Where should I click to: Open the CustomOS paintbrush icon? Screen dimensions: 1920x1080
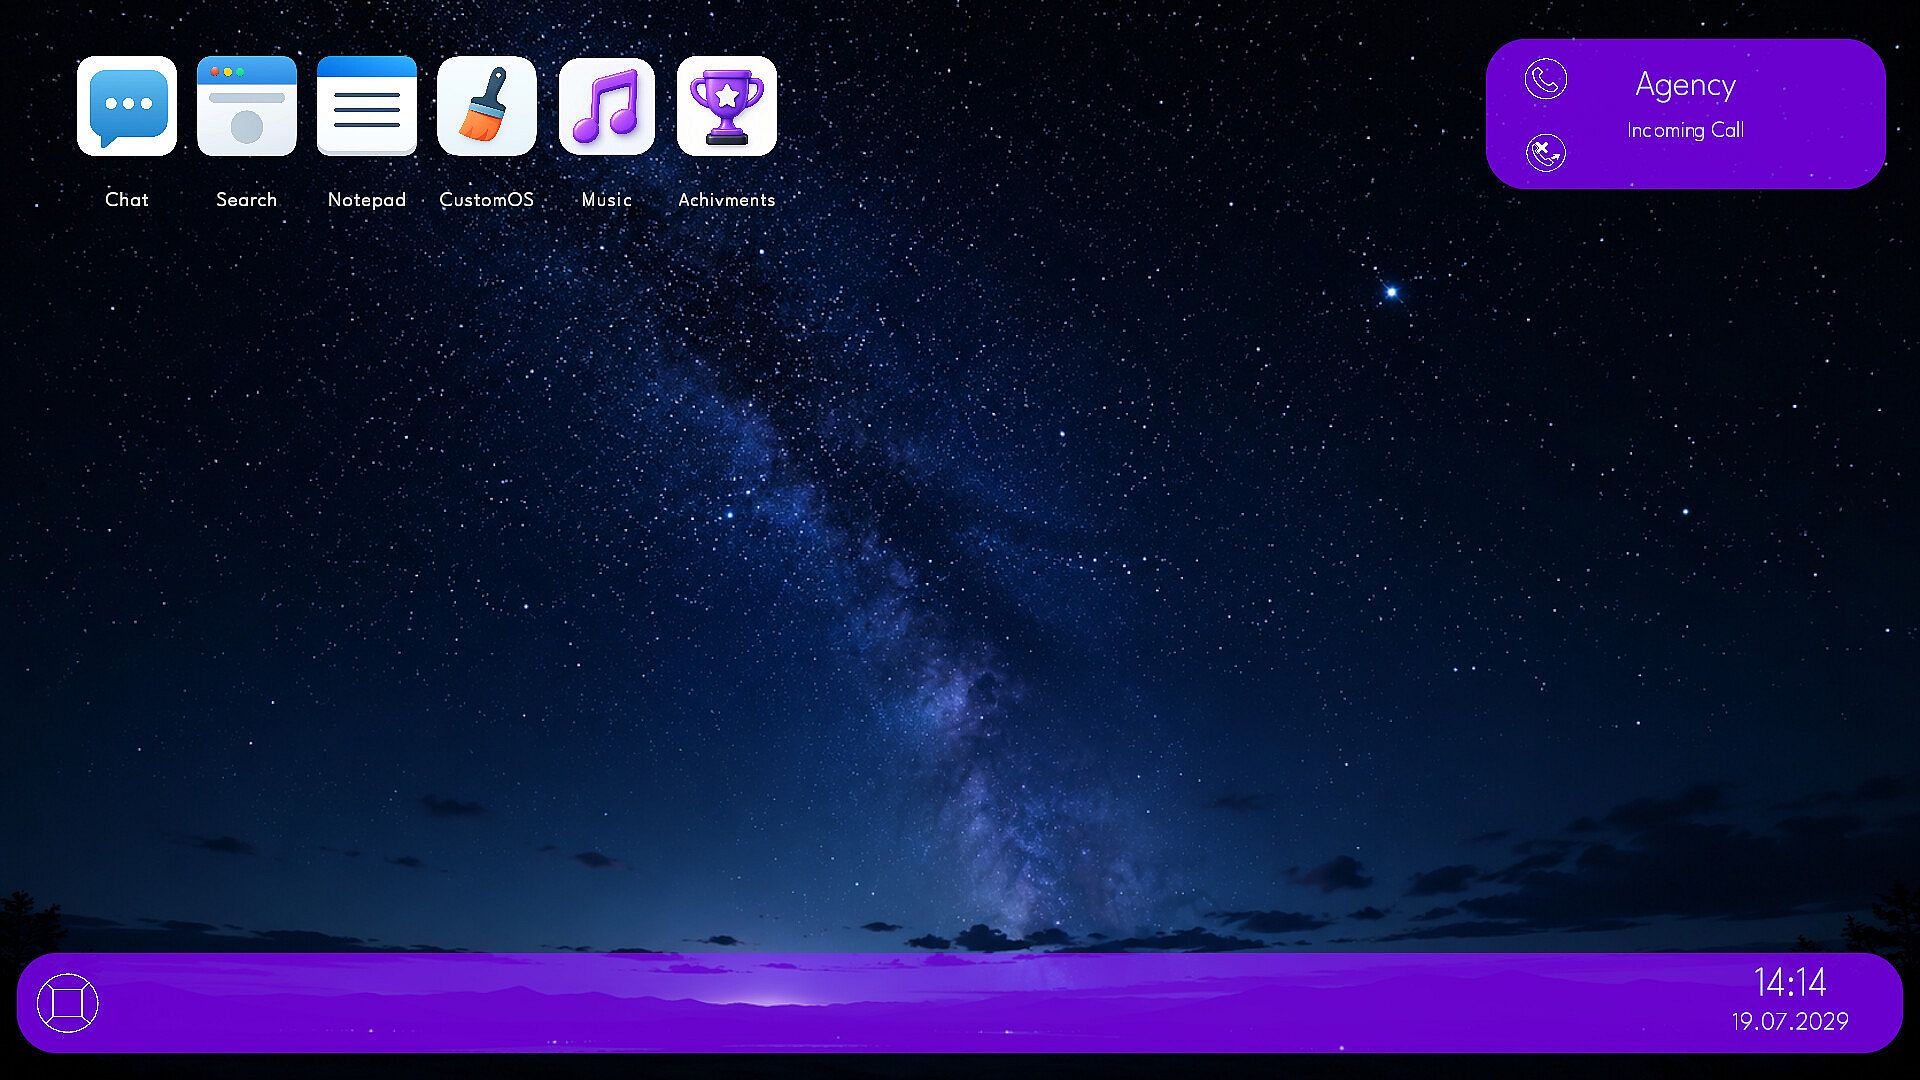[487, 106]
